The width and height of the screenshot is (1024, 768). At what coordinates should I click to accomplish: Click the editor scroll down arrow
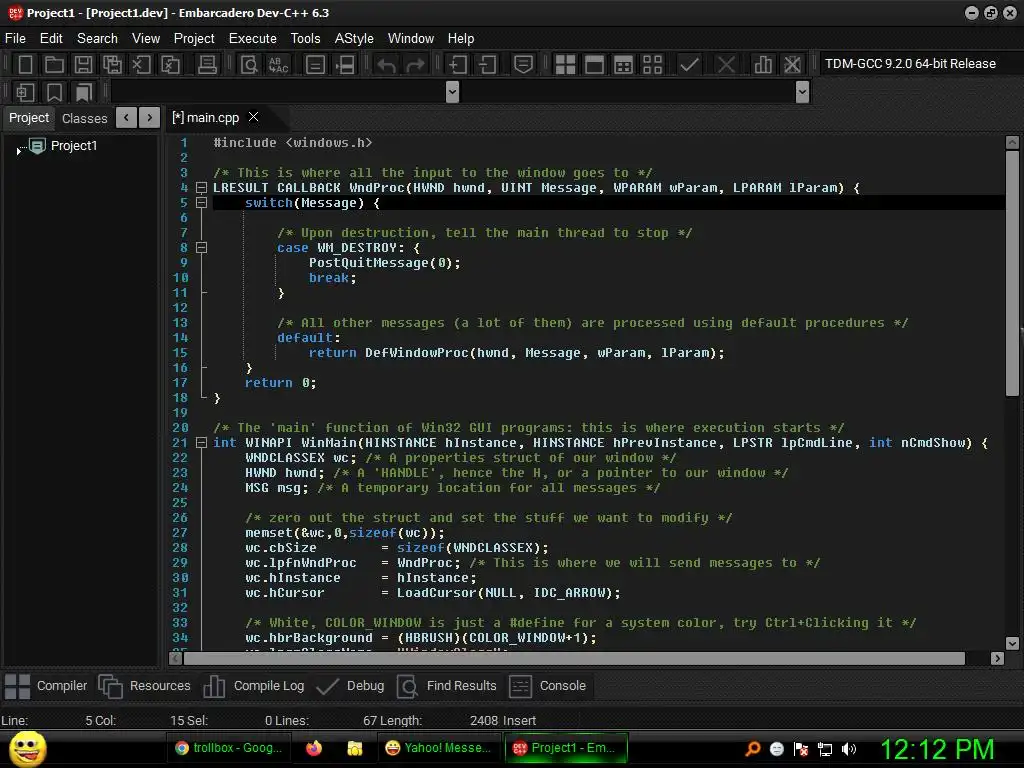tap(1012, 643)
